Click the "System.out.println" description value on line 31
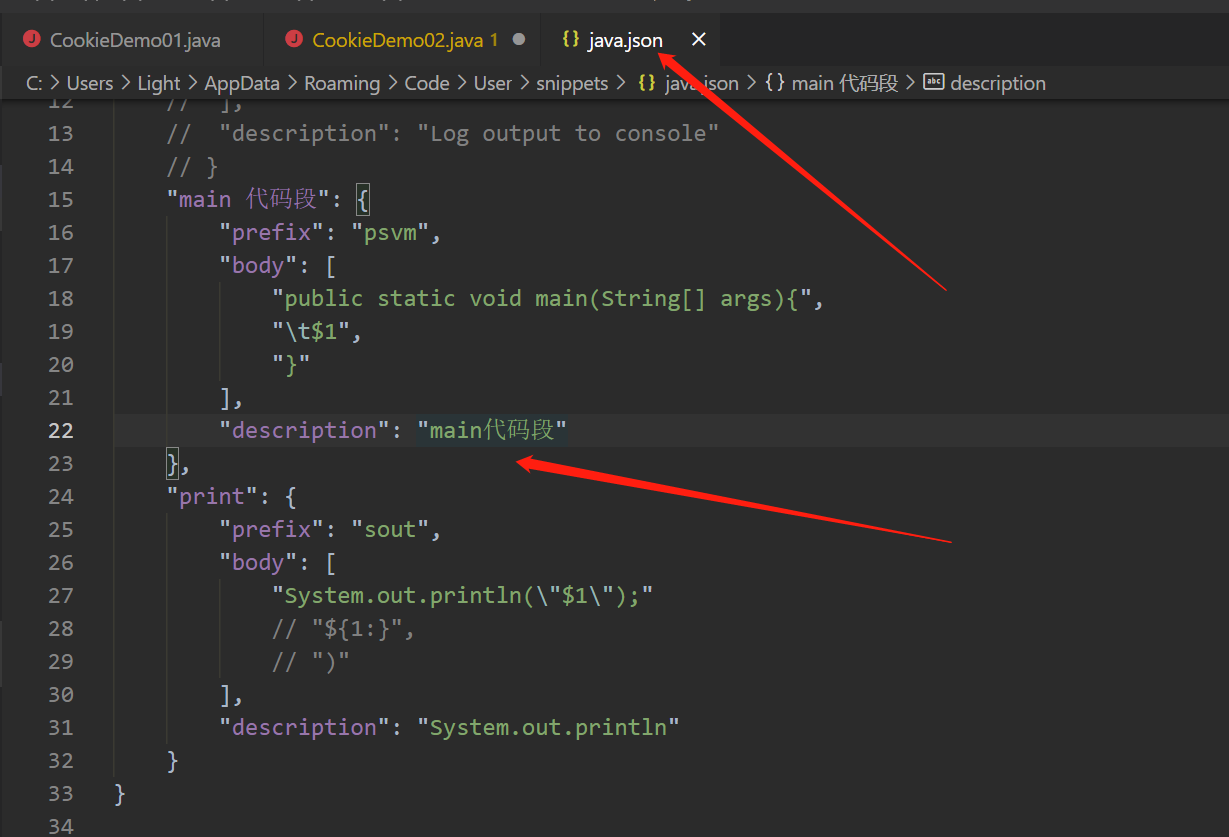The width and height of the screenshot is (1229, 837). tap(548, 727)
